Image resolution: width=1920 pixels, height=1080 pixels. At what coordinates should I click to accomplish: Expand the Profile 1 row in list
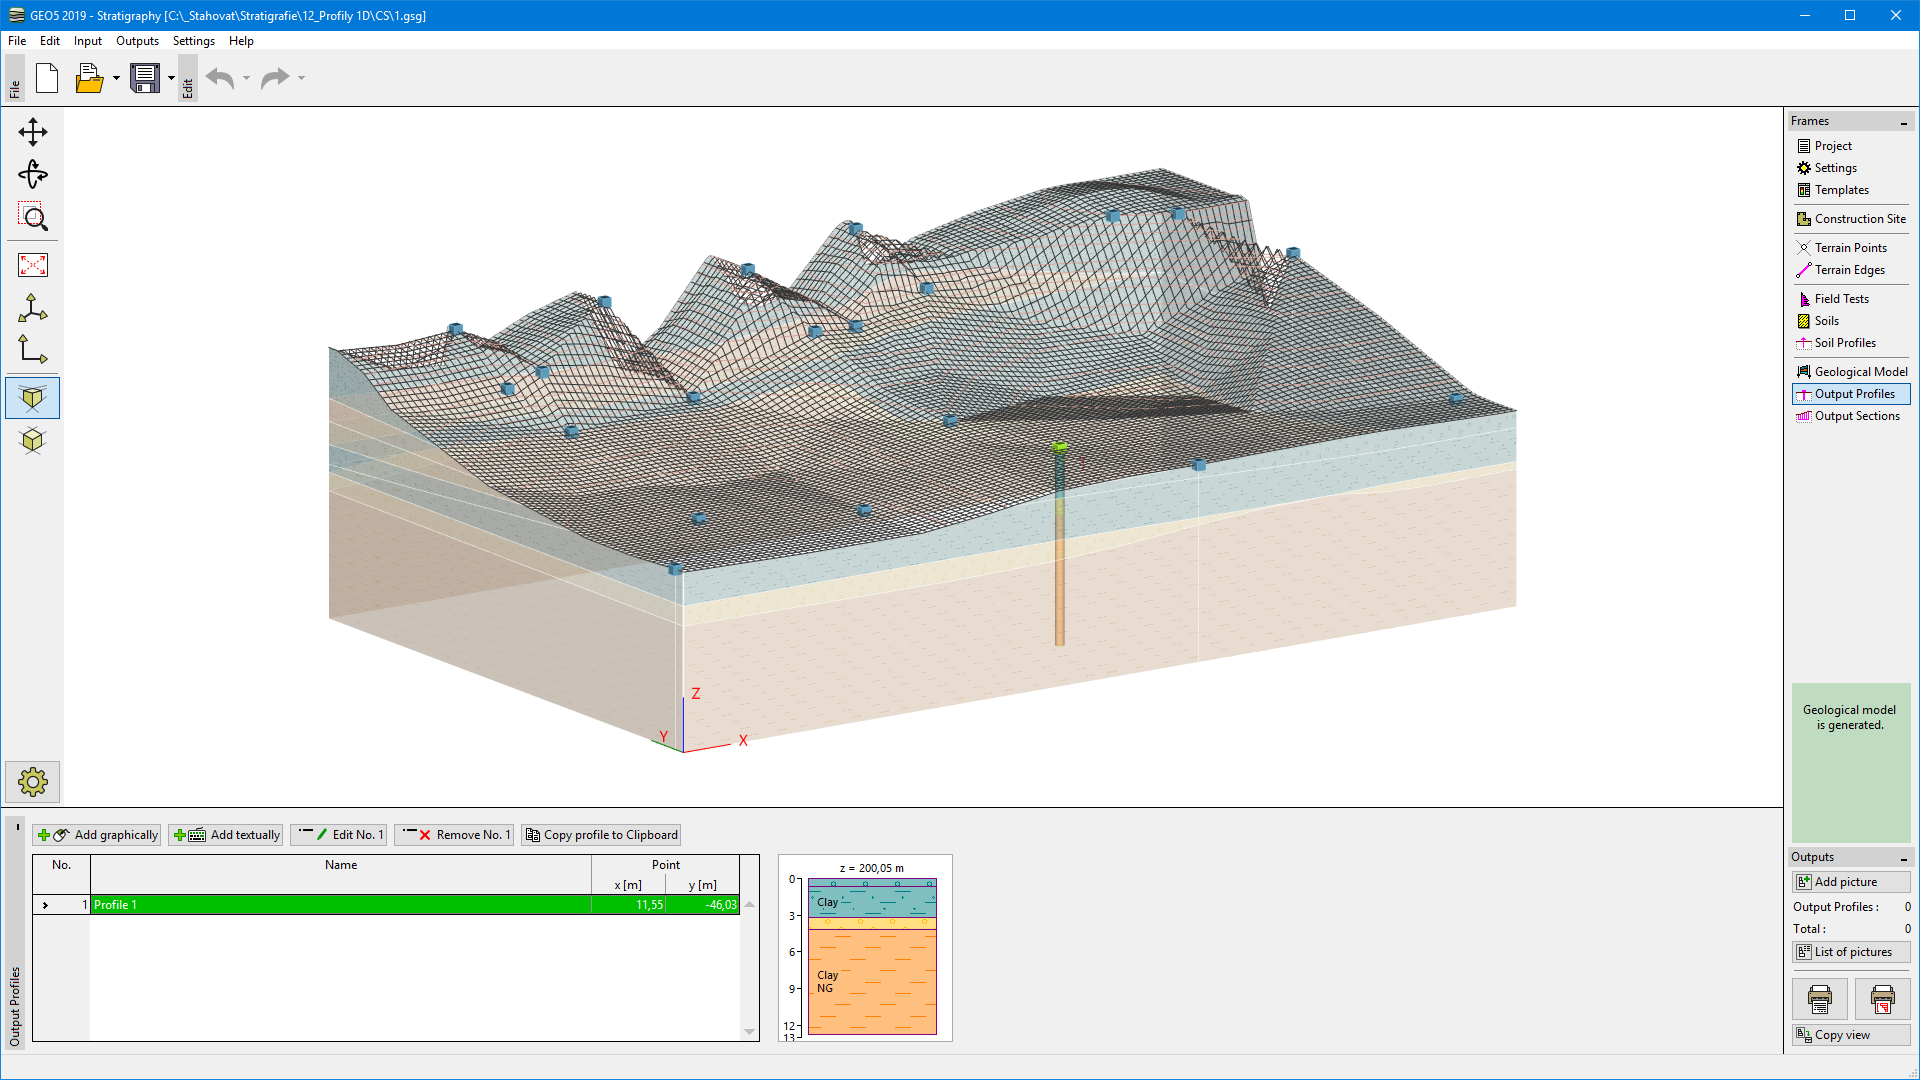click(46, 905)
